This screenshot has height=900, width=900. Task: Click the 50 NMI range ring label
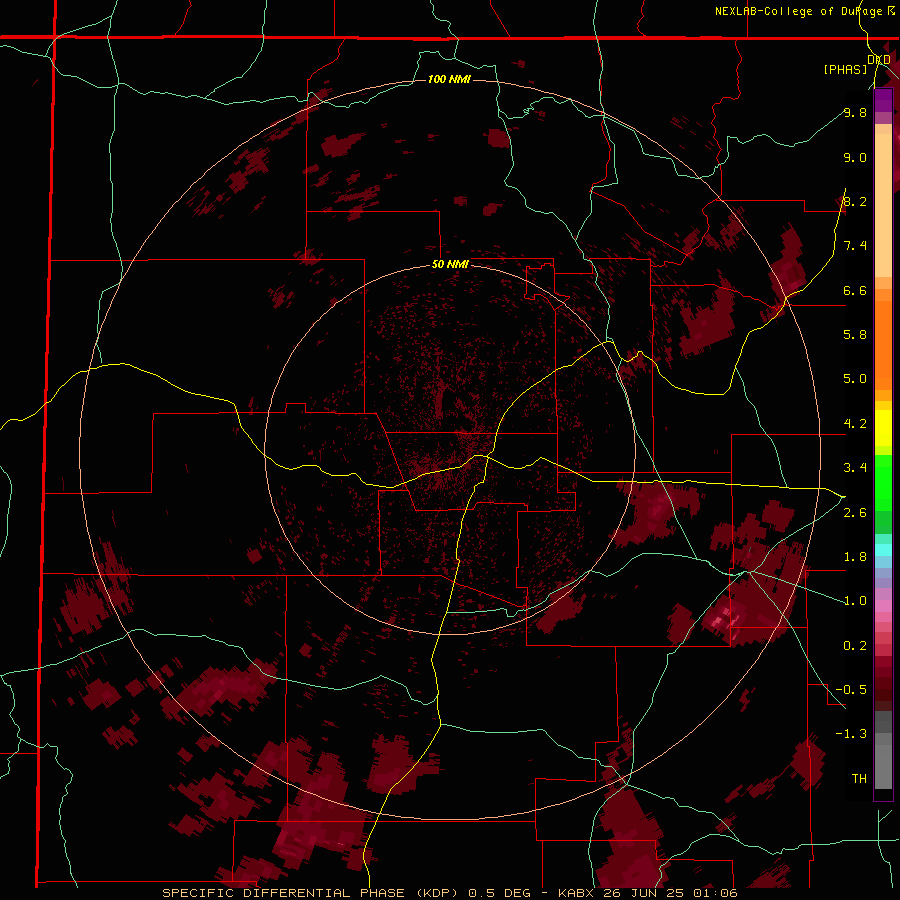[450, 265]
